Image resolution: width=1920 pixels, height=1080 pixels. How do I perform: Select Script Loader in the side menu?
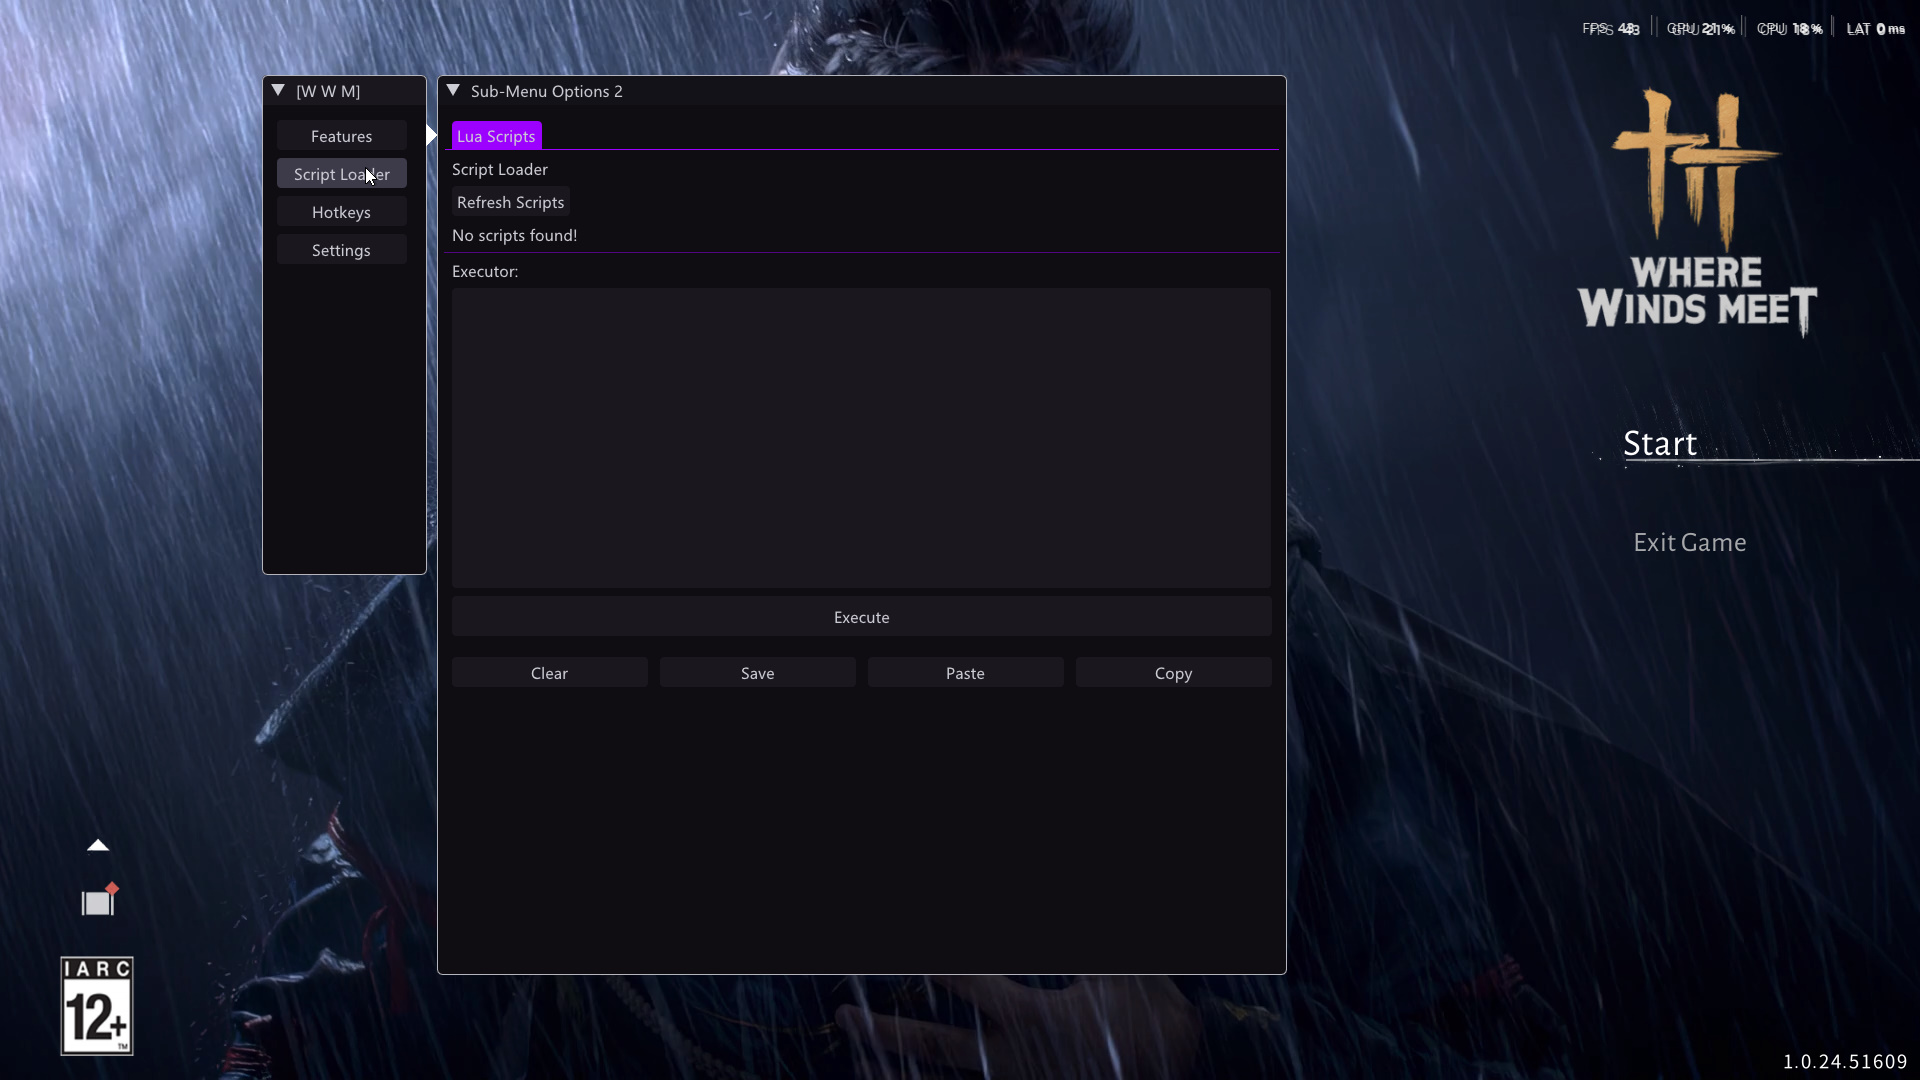coord(342,174)
